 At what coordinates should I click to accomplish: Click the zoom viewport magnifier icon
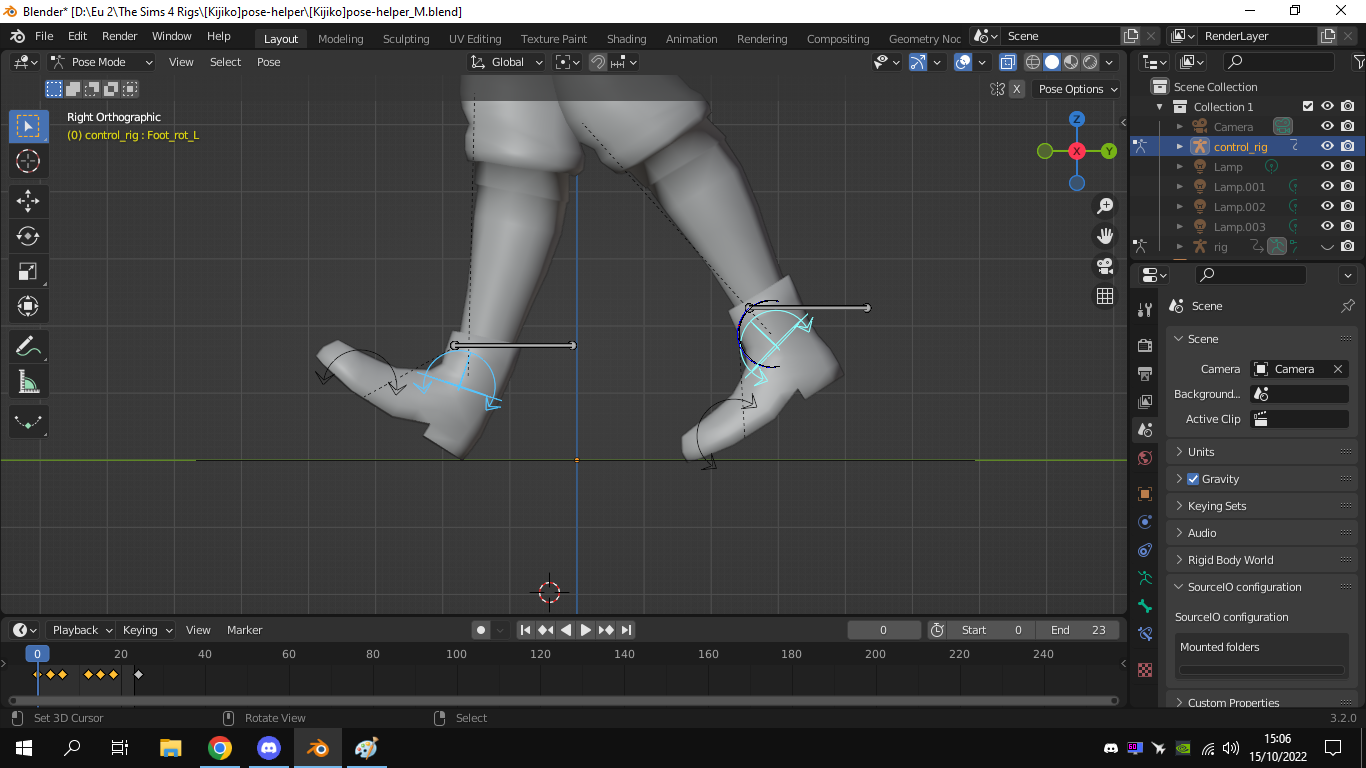(x=1105, y=206)
